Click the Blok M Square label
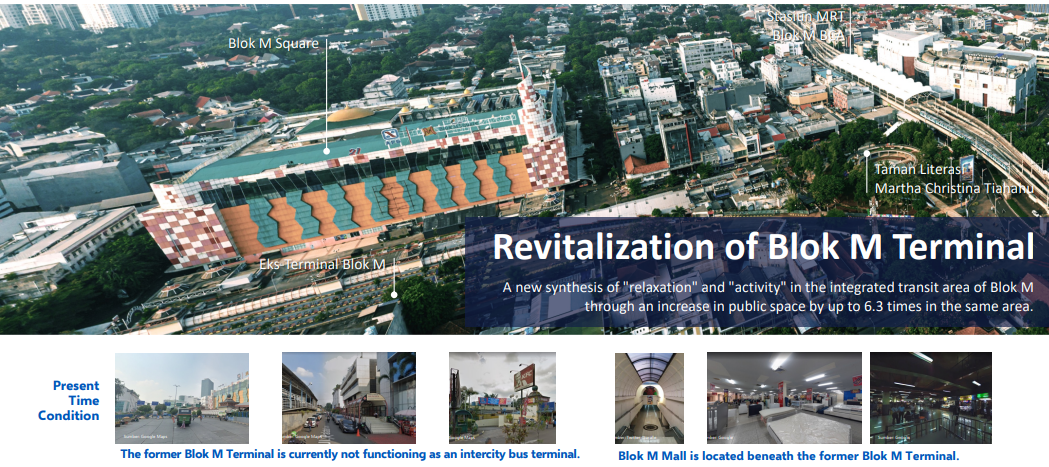The width and height of the screenshot is (1049, 467). [x=273, y=43]
